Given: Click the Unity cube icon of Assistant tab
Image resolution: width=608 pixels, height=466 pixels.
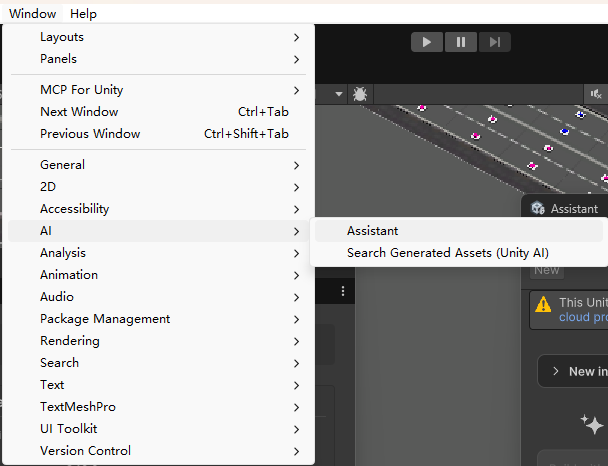Looking at the screenshot, I should (x=538, y=208).
